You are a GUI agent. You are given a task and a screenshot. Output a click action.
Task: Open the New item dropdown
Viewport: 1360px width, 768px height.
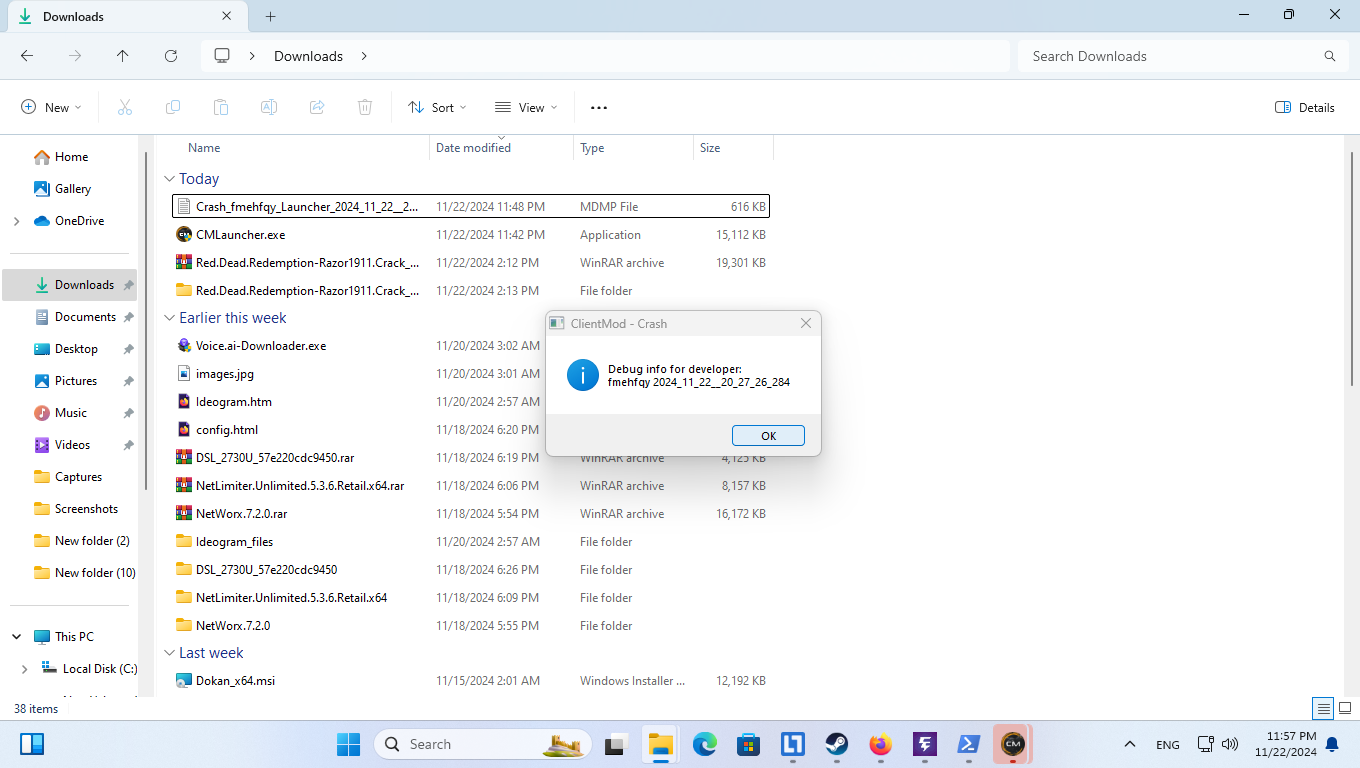pos(51,108)
